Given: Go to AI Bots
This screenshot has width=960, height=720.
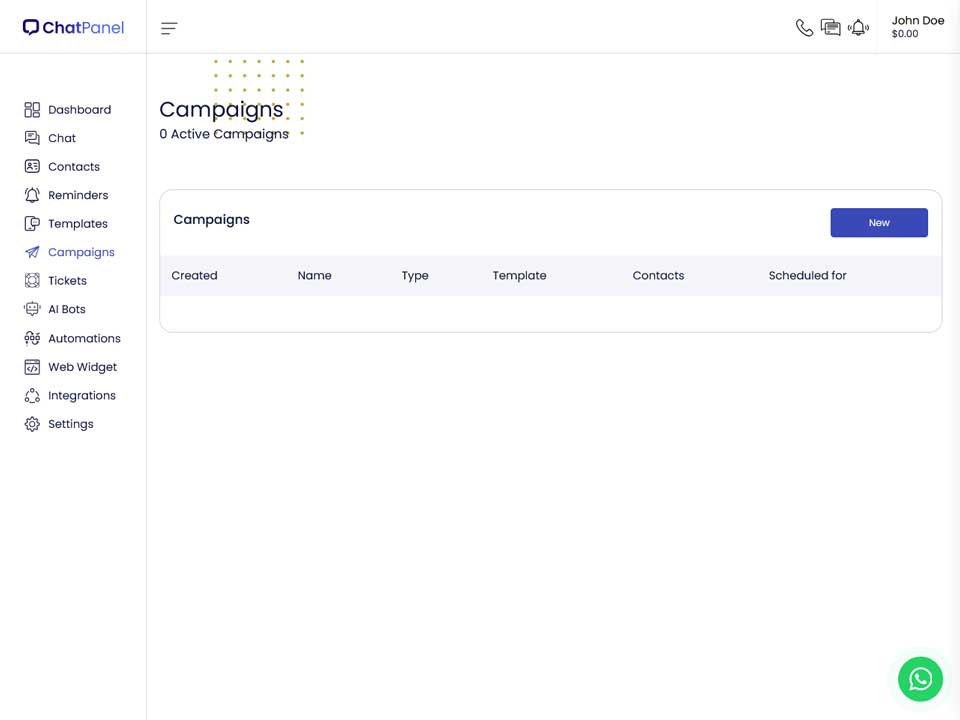Looking at the screenshot, I should point(67,309).
